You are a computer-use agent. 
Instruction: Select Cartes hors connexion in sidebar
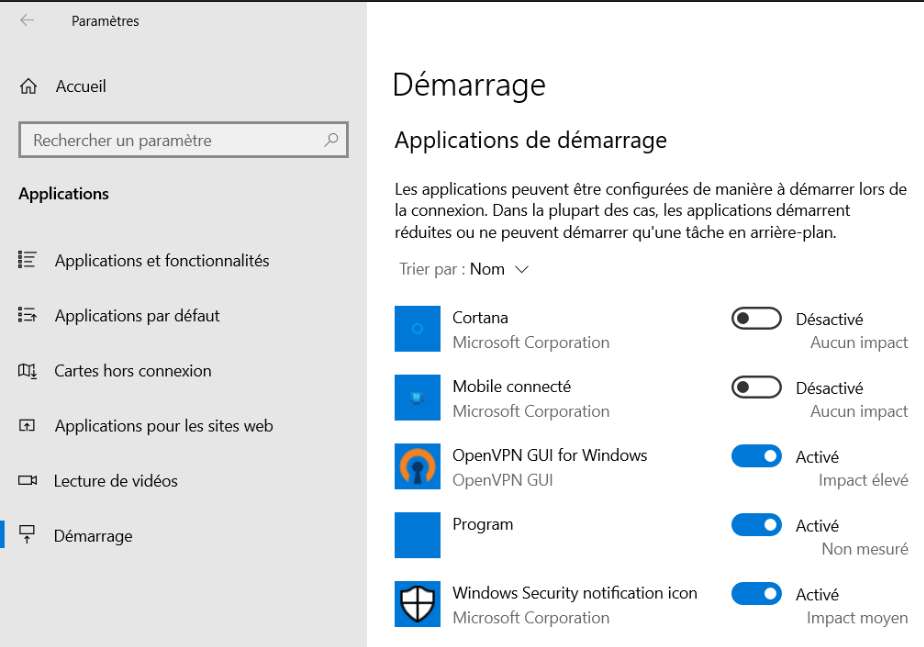pos(133,371)
